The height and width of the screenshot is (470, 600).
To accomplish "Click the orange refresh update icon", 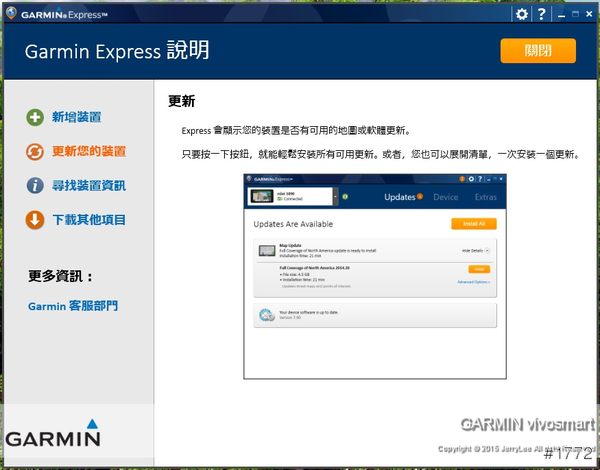I will pos(35,152).
